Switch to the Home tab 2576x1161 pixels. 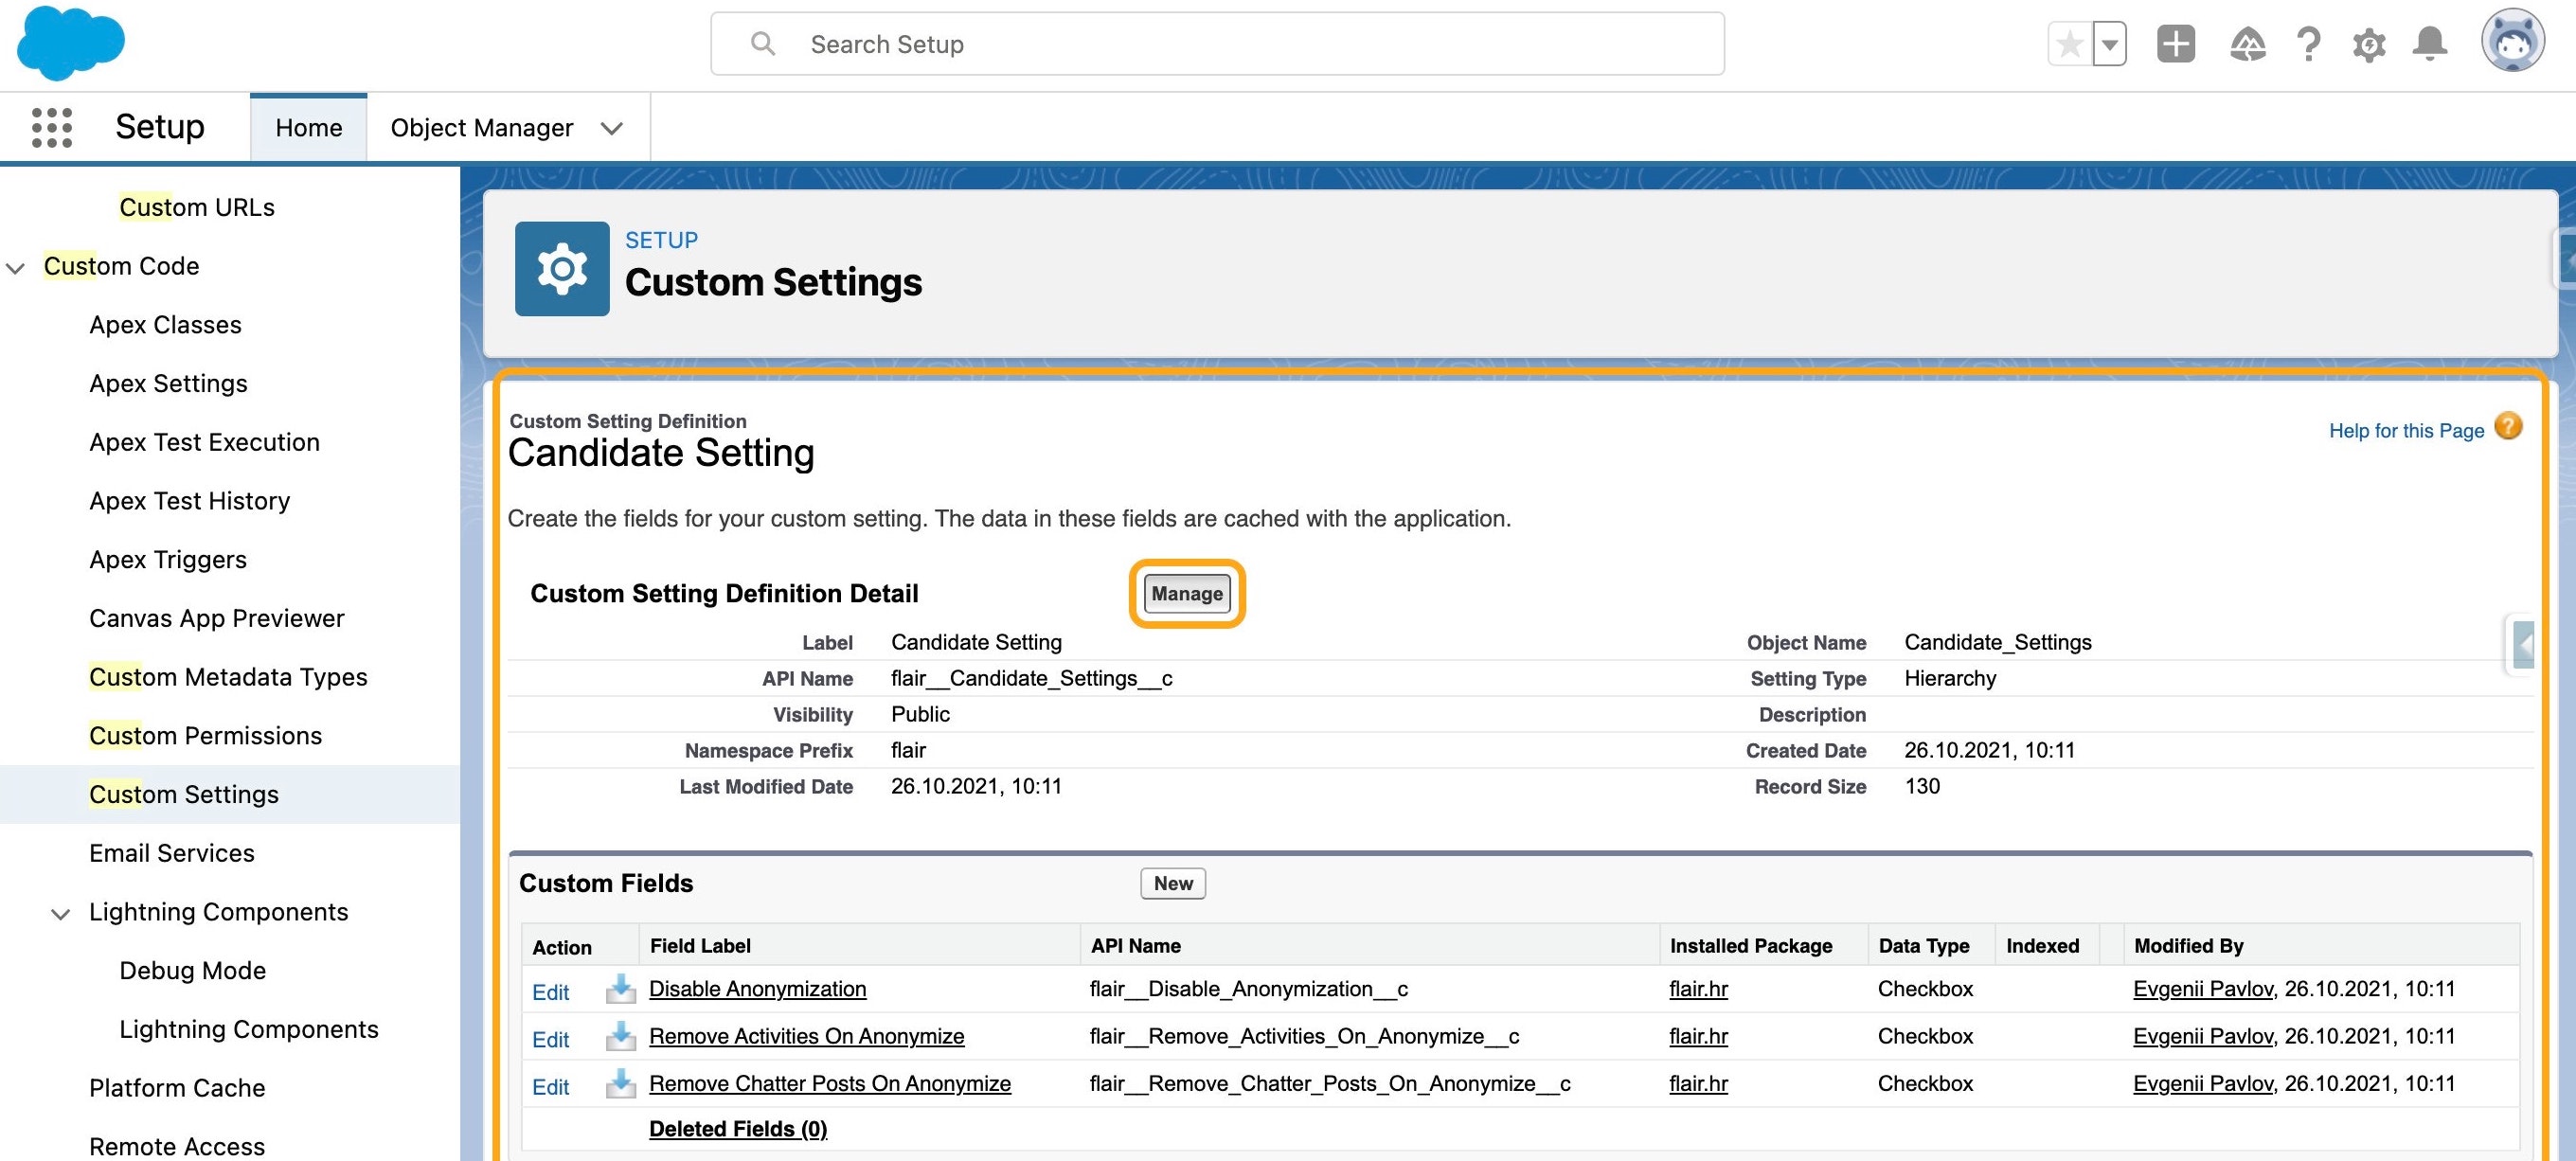pyautogui.click(x=308, y=128)
